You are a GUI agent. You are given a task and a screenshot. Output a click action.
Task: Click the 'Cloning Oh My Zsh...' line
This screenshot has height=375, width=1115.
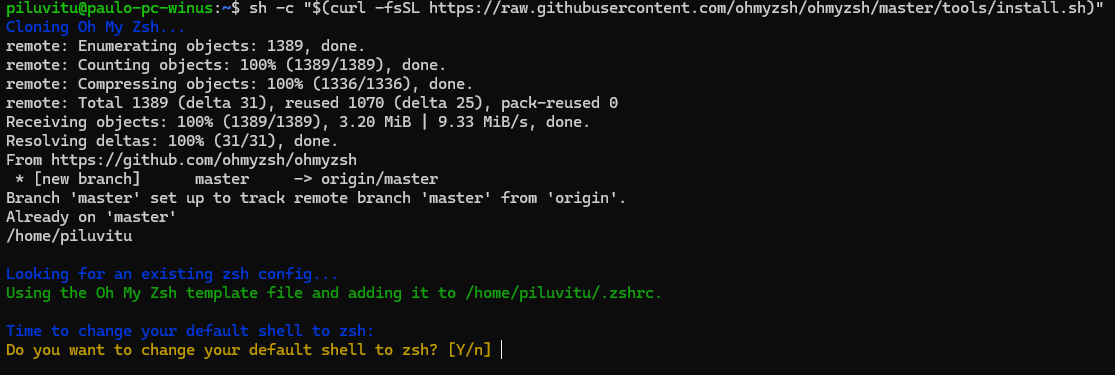coord(95,28)
